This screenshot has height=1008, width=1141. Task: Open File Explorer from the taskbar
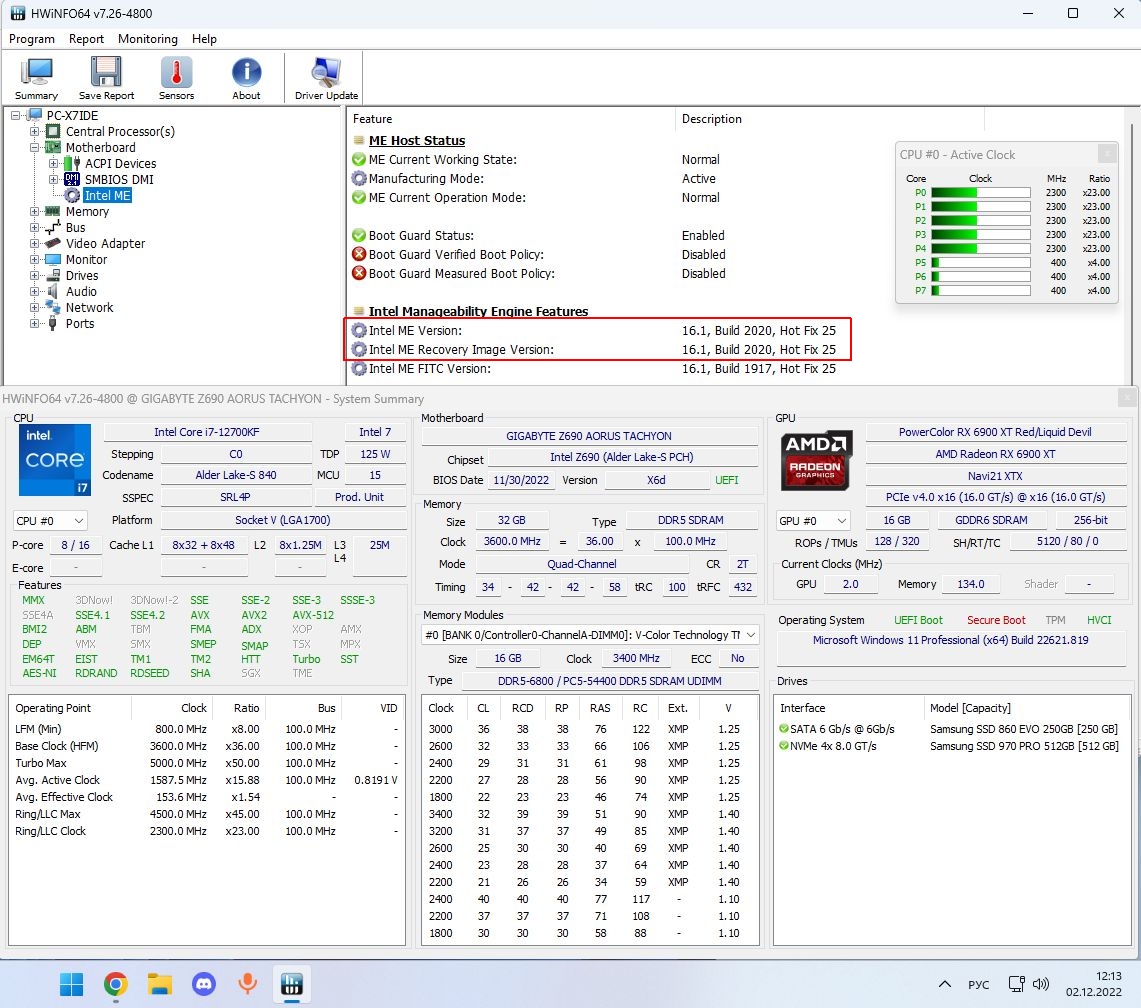(x=159, y=984)
